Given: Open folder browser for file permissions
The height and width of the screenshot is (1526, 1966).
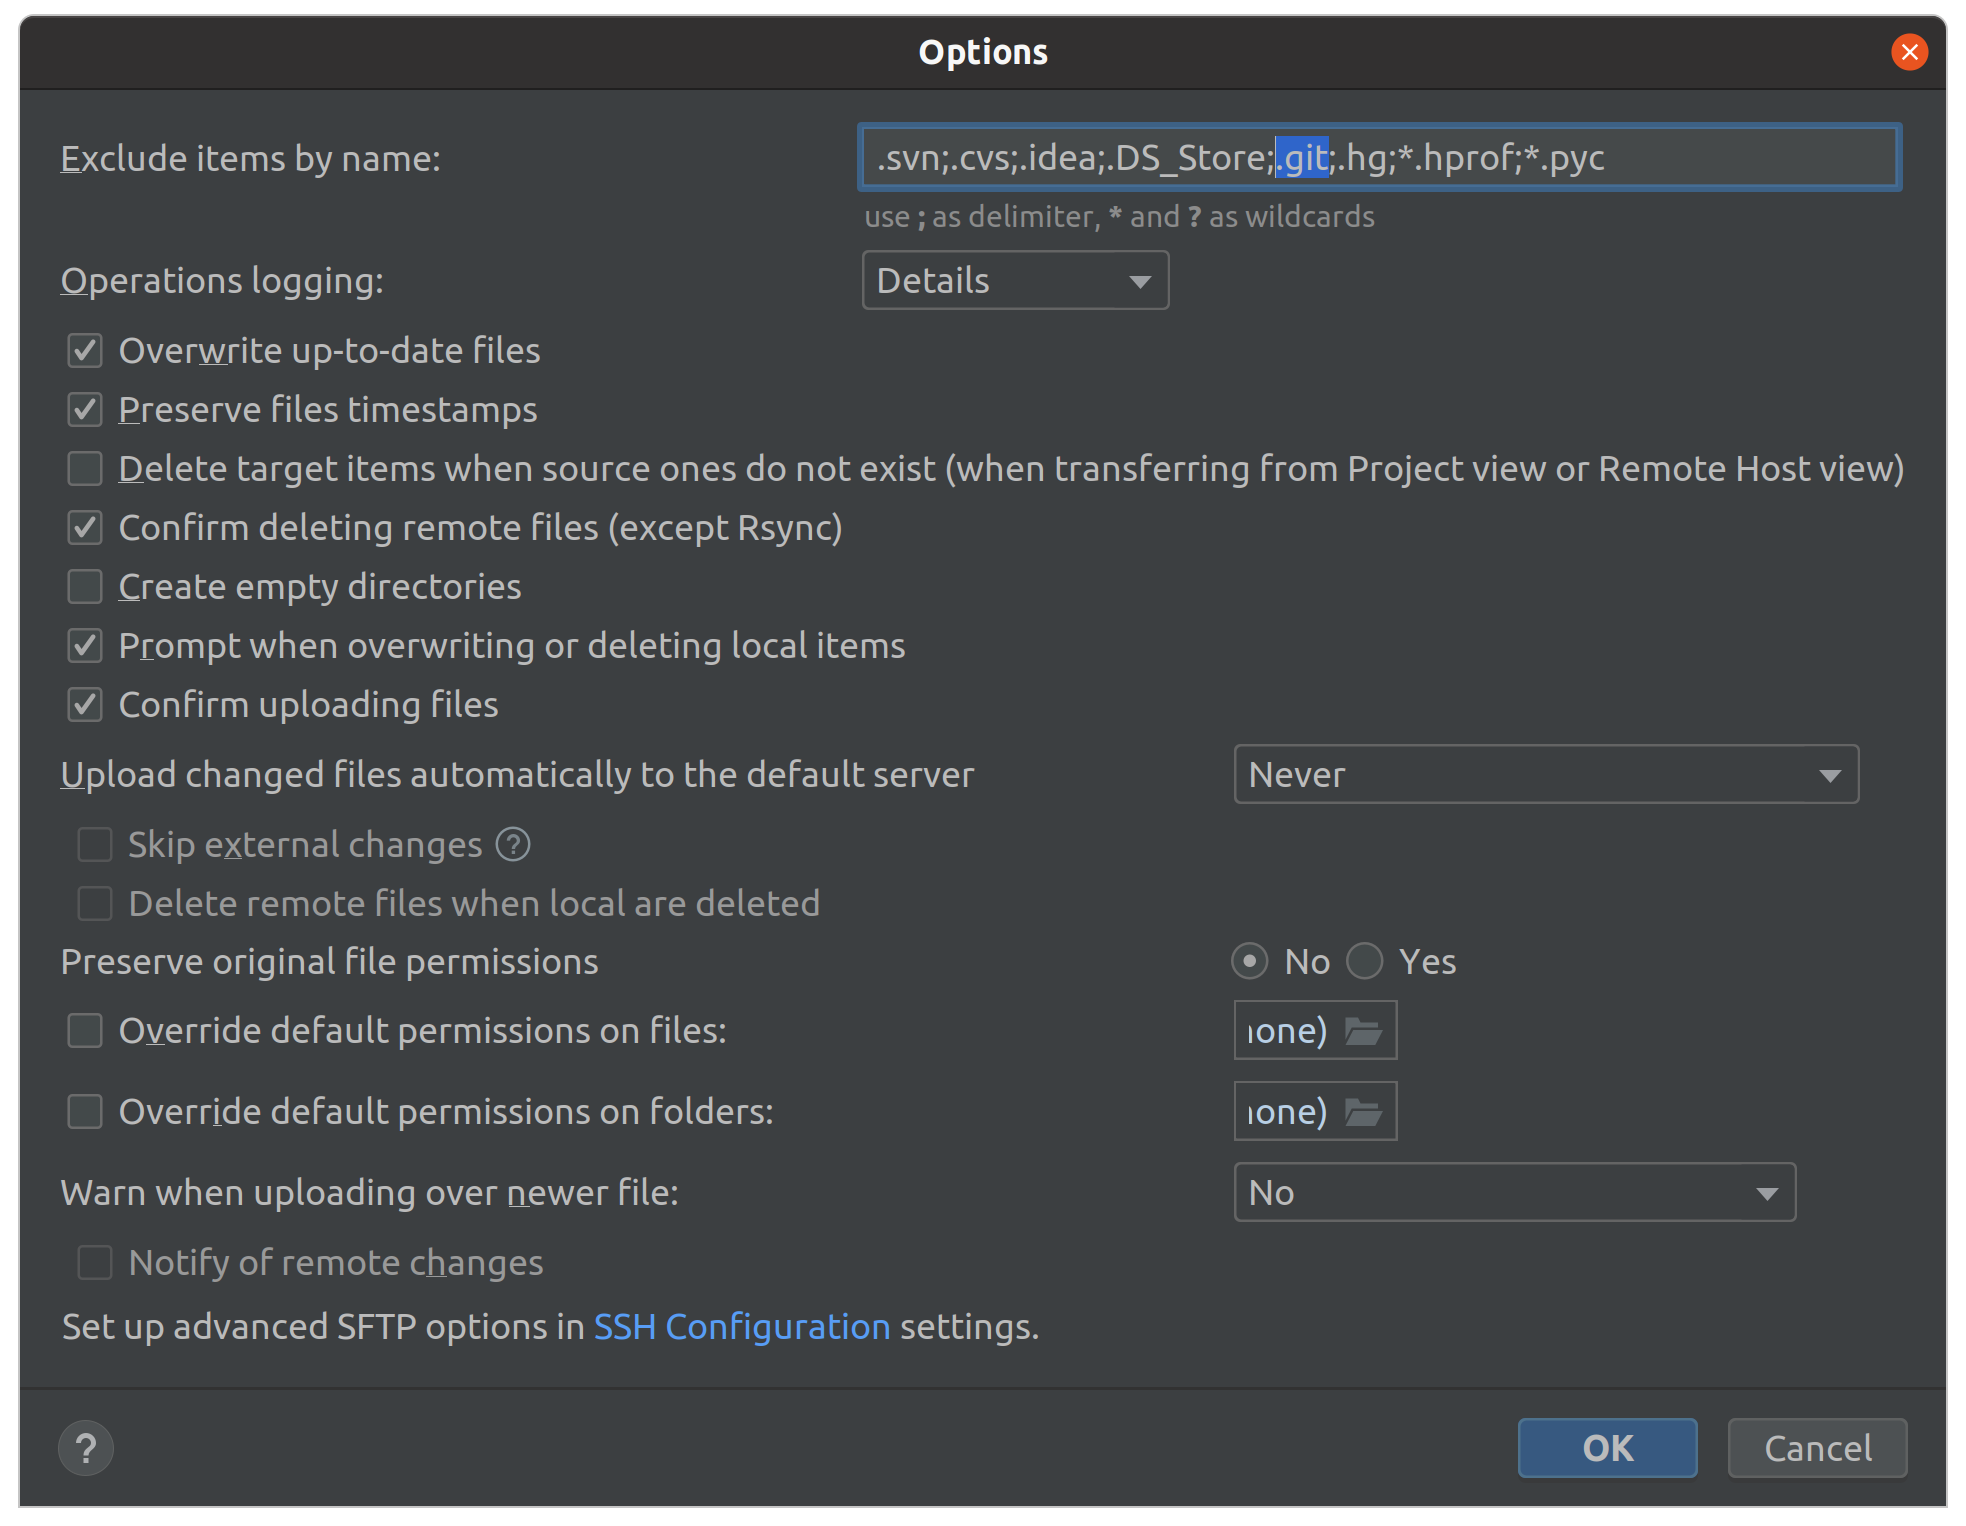Looking at the screenshot, I should pos(1362,1030).
